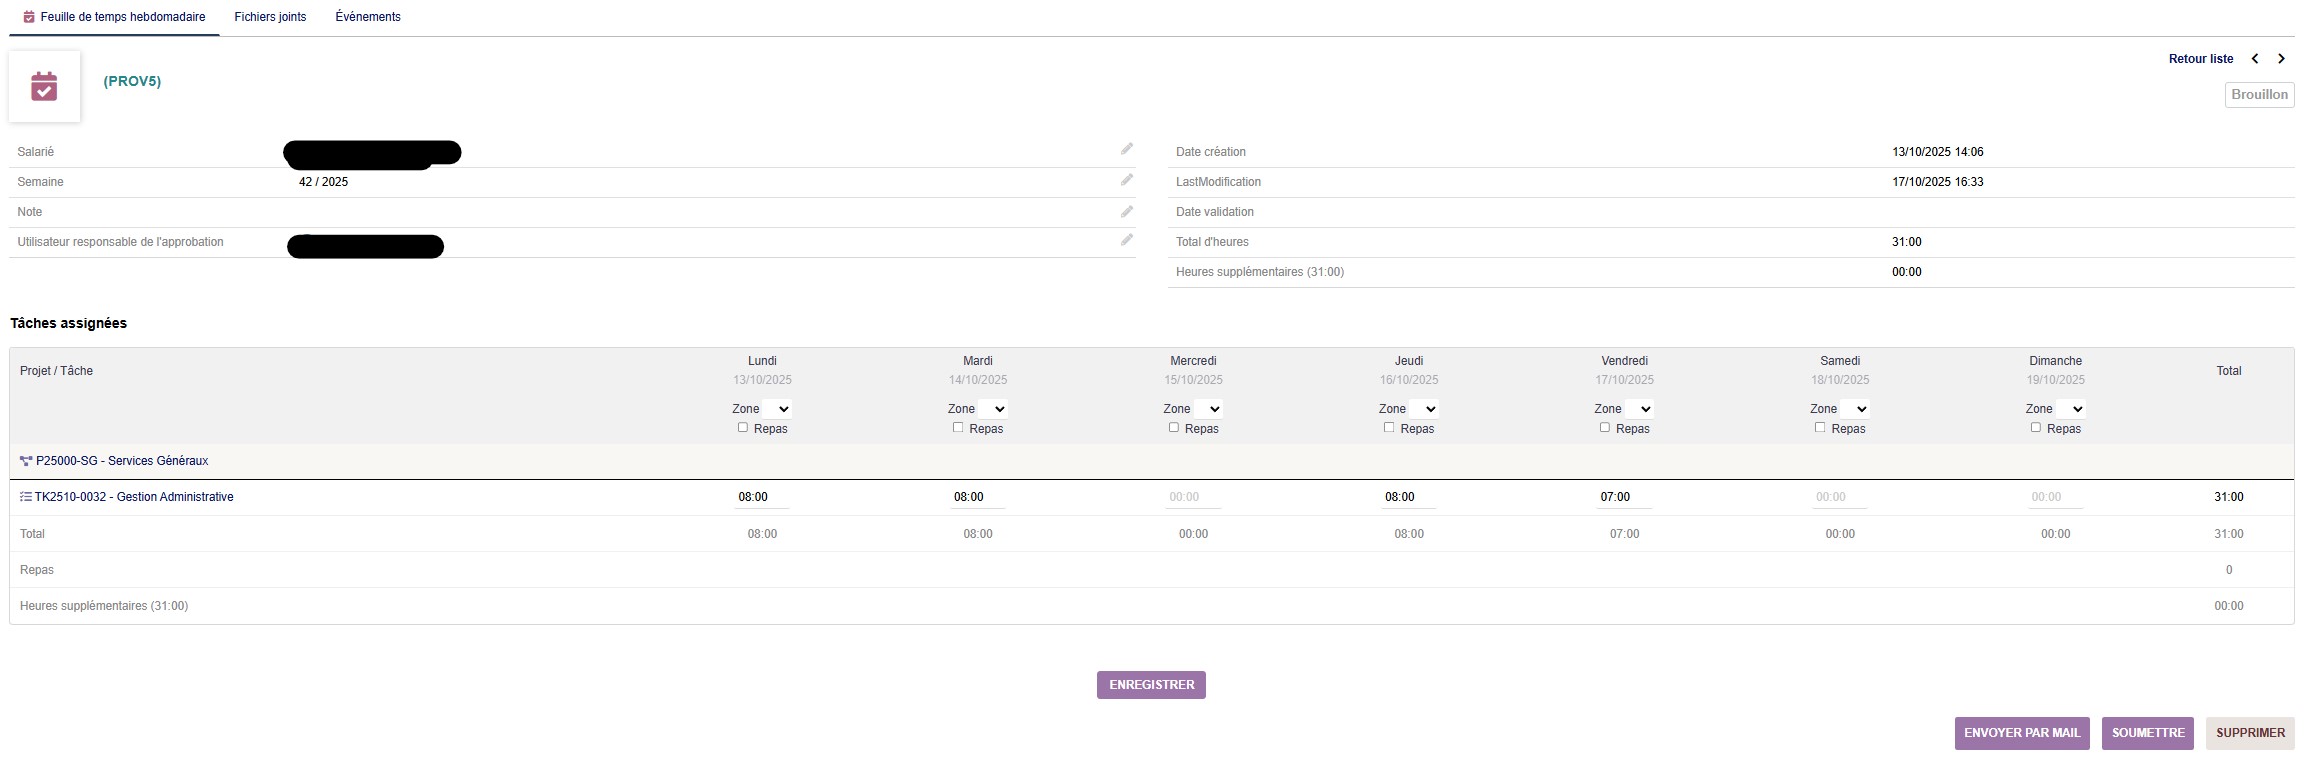Open Zone dropdown for Mardi
2310x762 pixels.
coord(993,409)
